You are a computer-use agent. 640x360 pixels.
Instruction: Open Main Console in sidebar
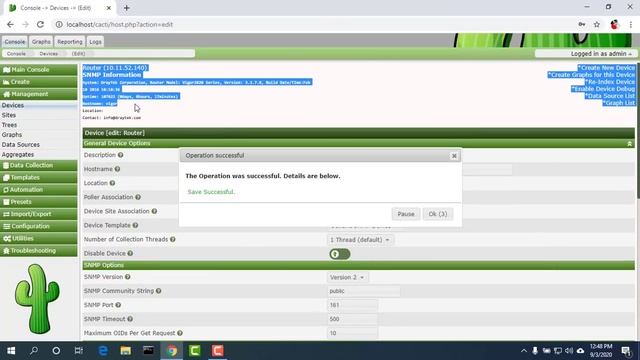39,70
